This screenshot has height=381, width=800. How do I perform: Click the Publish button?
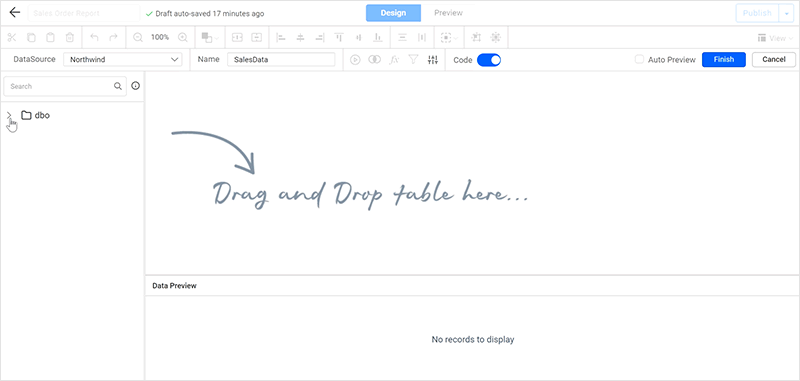pyautogui.click(x=757, y=13)
